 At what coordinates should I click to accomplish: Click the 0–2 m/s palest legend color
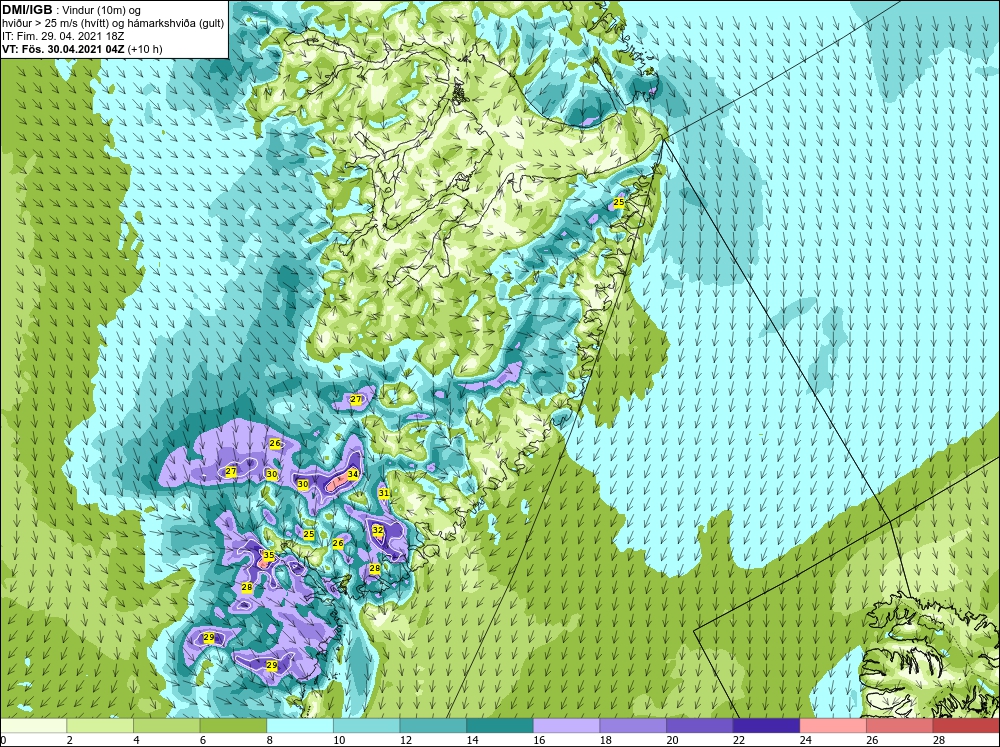click(33, 725)
